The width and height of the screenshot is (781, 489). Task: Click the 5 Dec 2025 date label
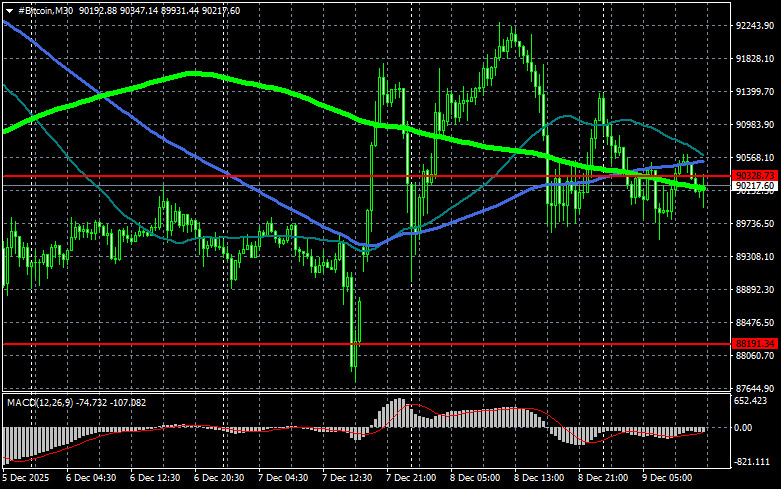(x=25, y=478)
